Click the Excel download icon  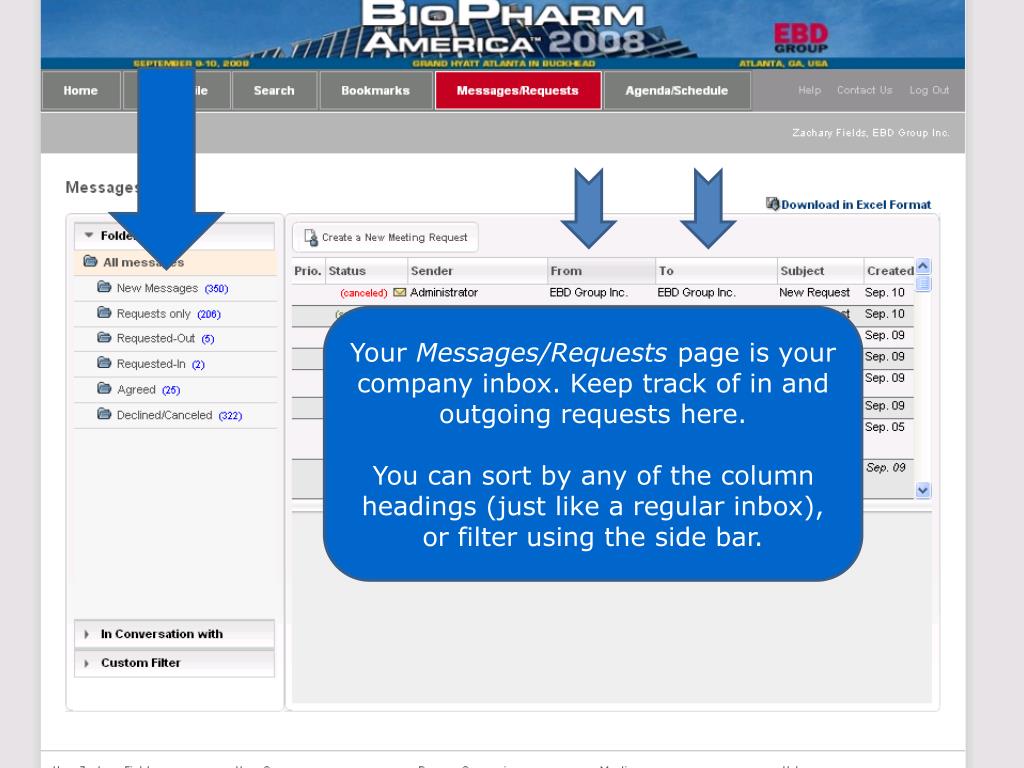[x=773, y=204]
